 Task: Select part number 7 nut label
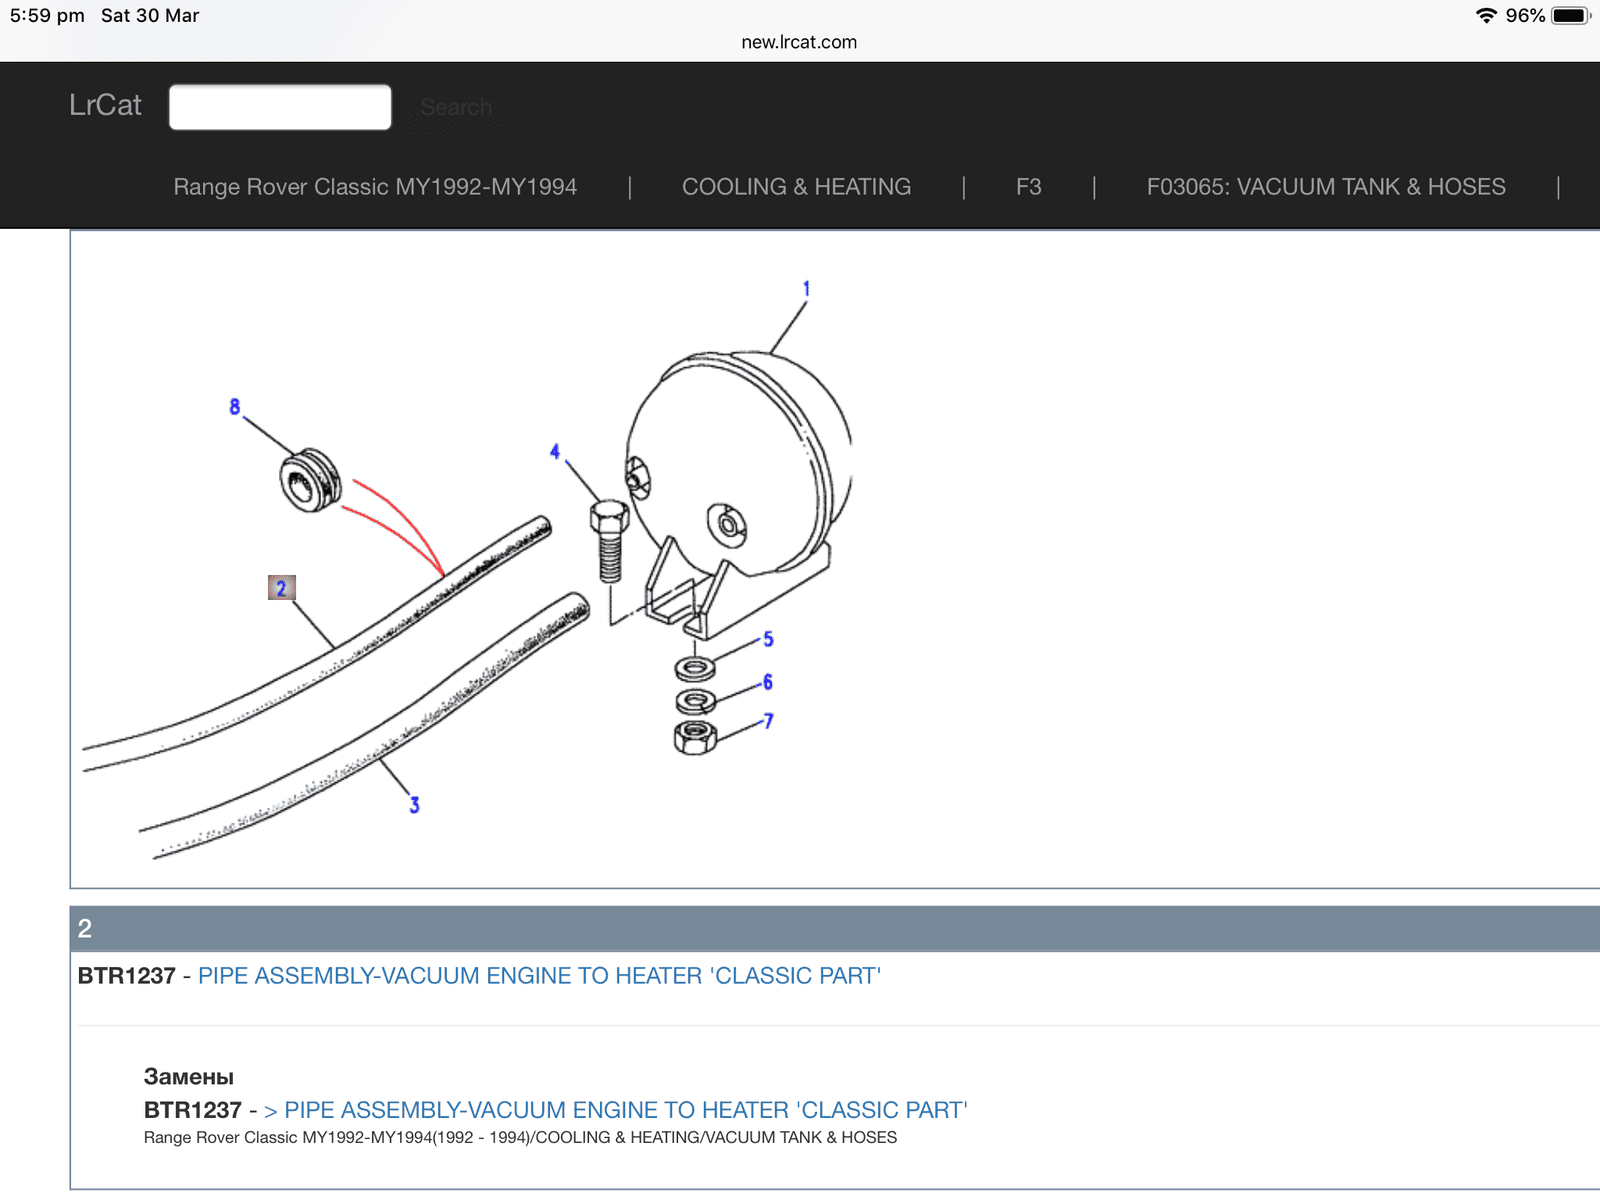click(x=768, y=721)
